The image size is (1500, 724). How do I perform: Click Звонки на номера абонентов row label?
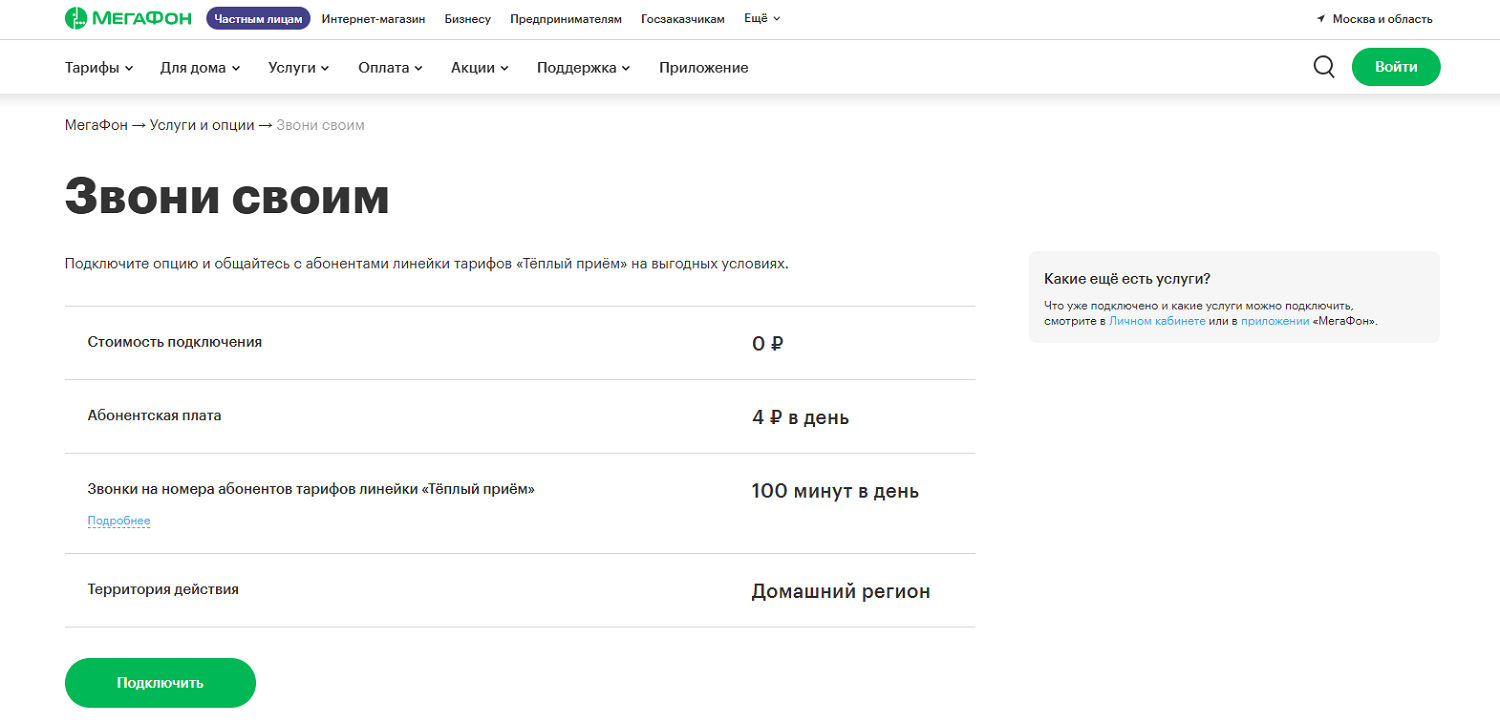tap(311, 489)
